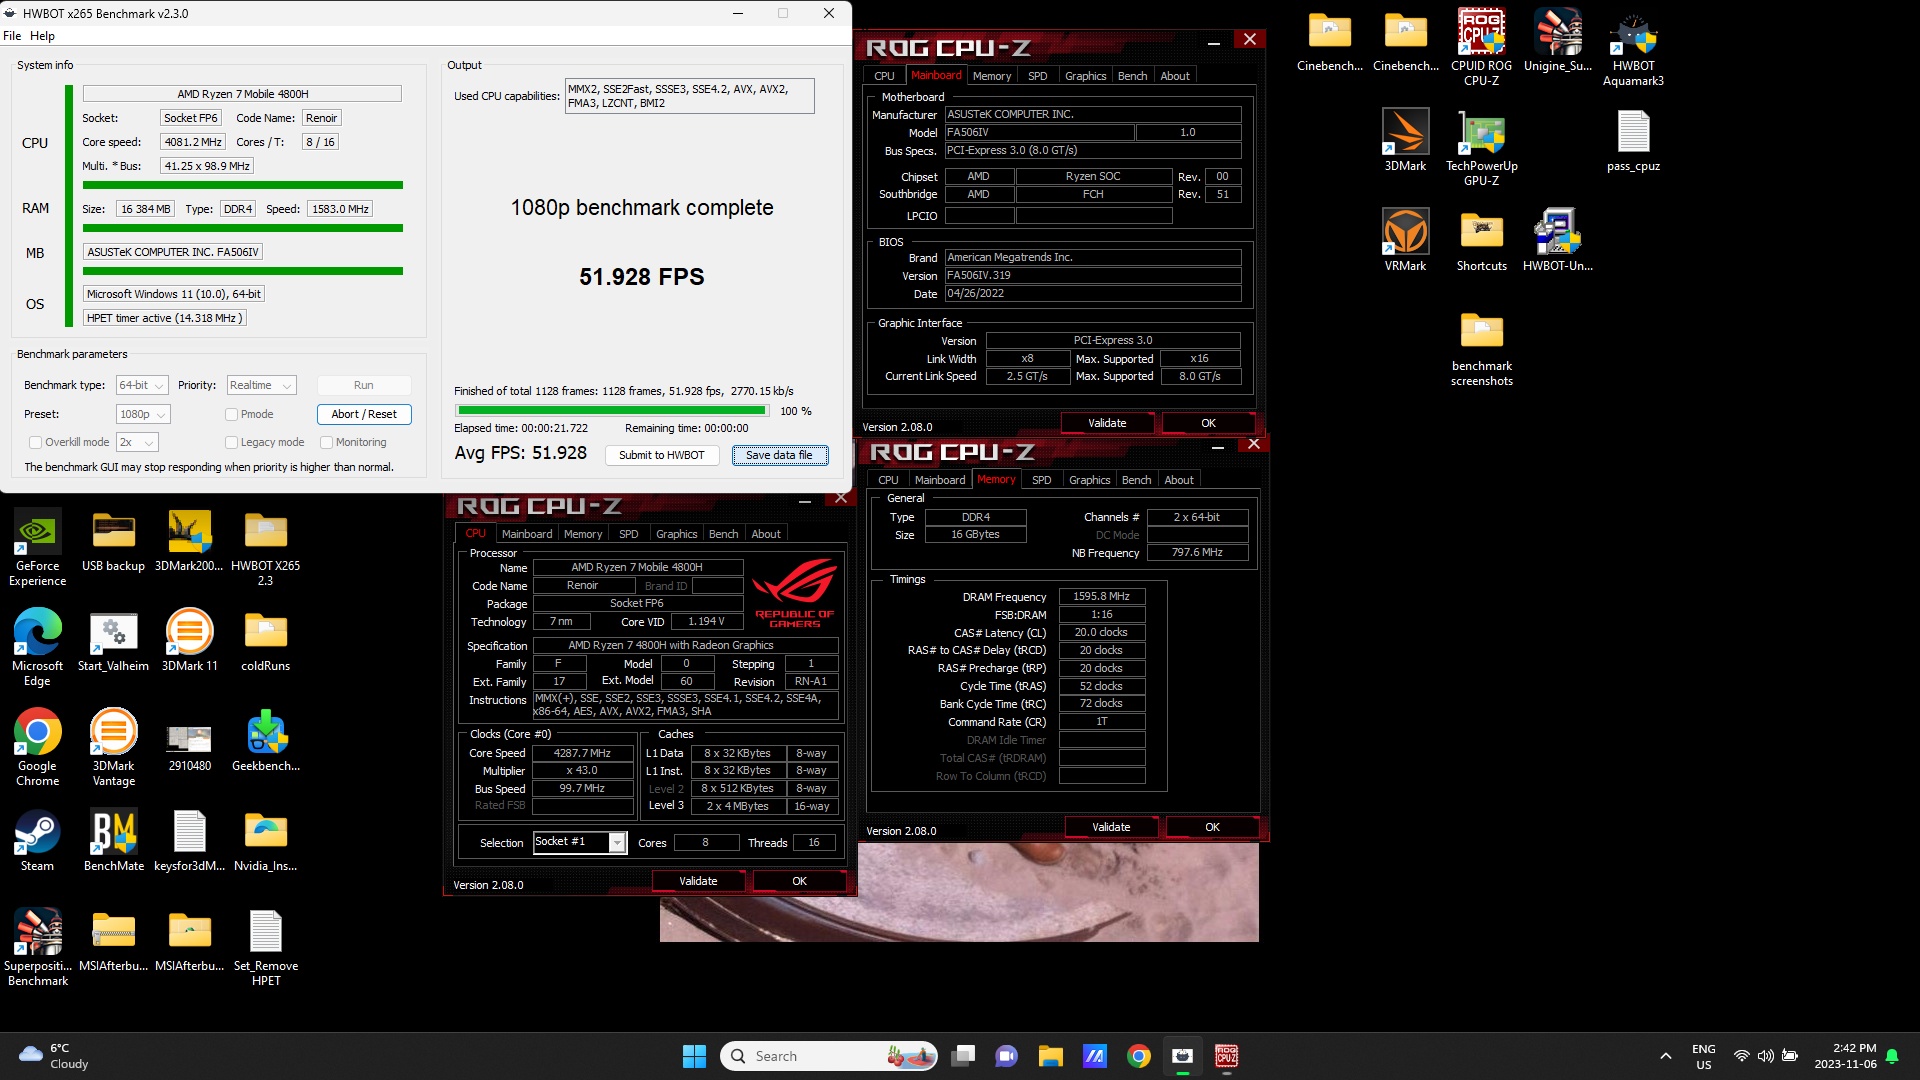
Task: Open Unigine_Su... desktop shortcut
Action: (1557, 41)
